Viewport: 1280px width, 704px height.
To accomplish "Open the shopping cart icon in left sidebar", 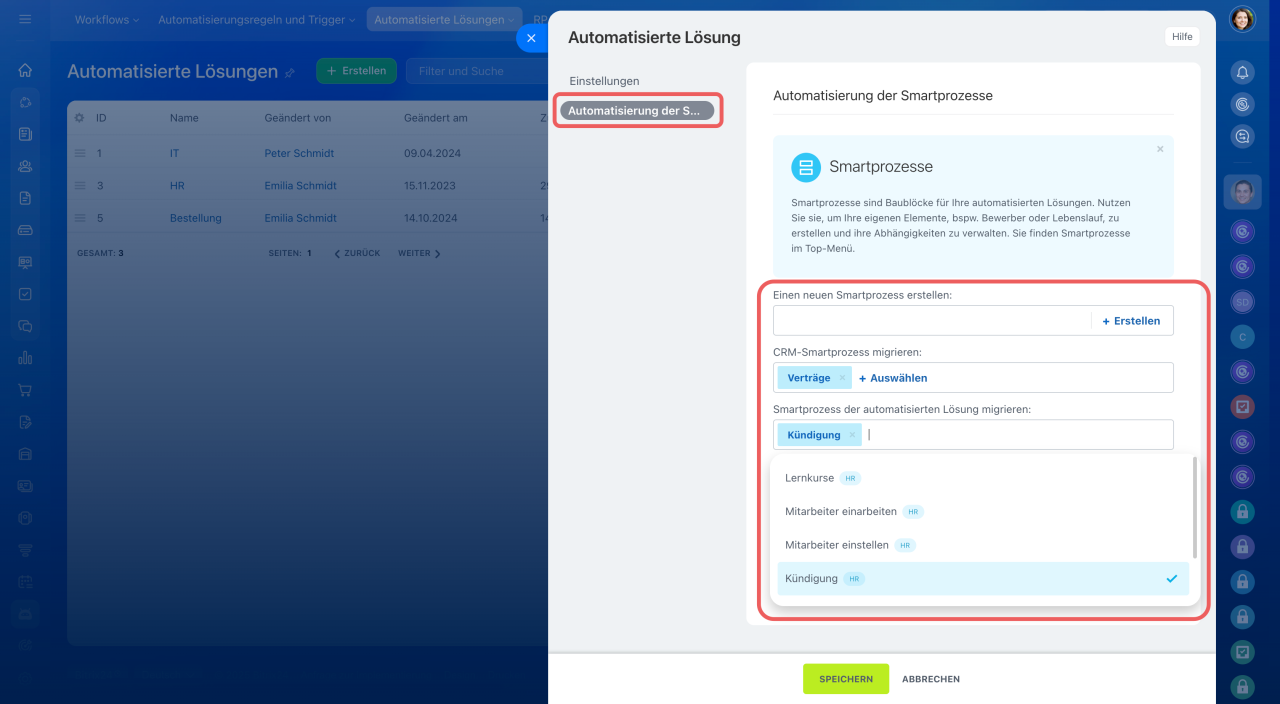I will point(25,390).
